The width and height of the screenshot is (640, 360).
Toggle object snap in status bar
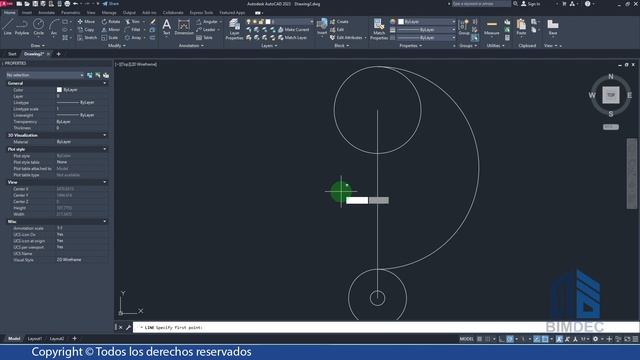(545, 339)
